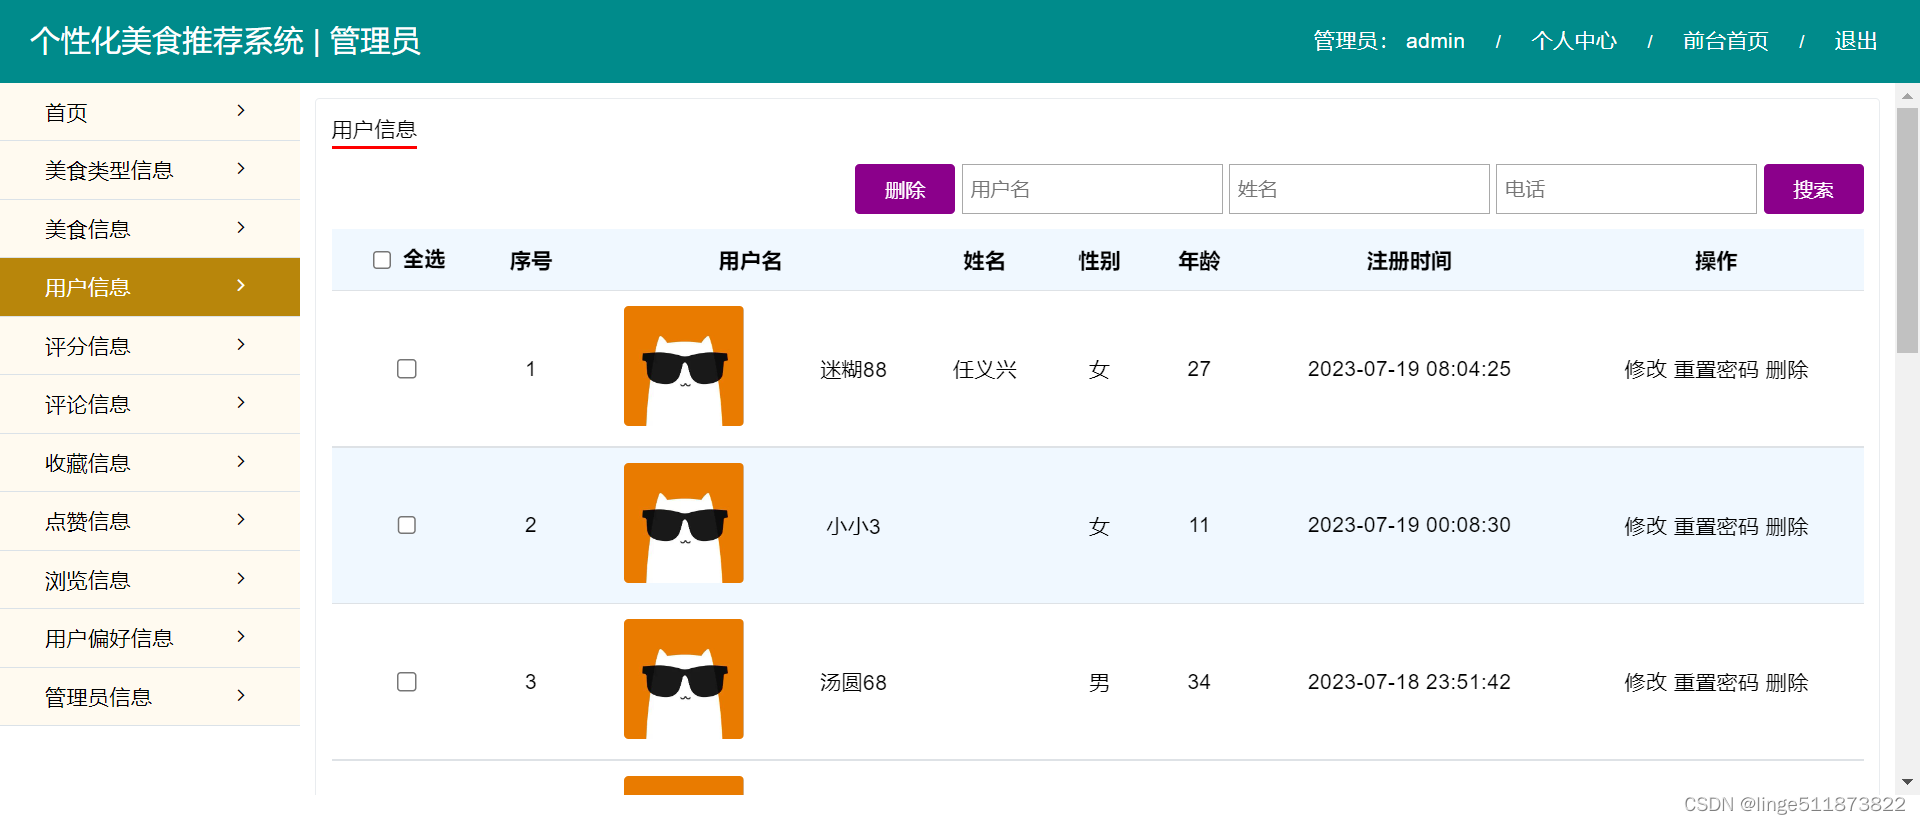The height and width of the screenshot is (824, 1920).
Task: Expand the 评论信息 chevron arrow
Action: [241, 403]
